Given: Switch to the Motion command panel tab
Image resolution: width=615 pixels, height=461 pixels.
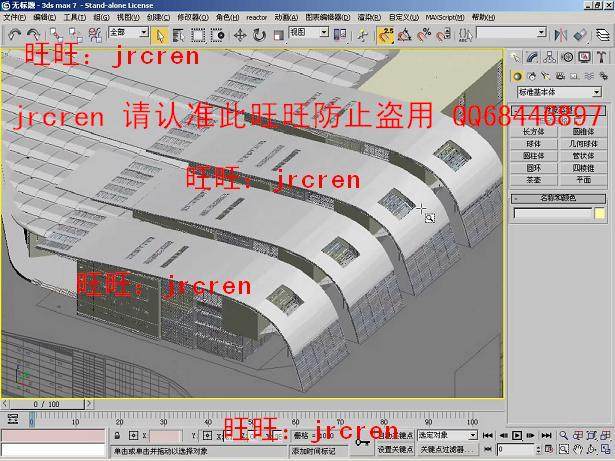Looking at the screenshot, I should tap(567, 57).
